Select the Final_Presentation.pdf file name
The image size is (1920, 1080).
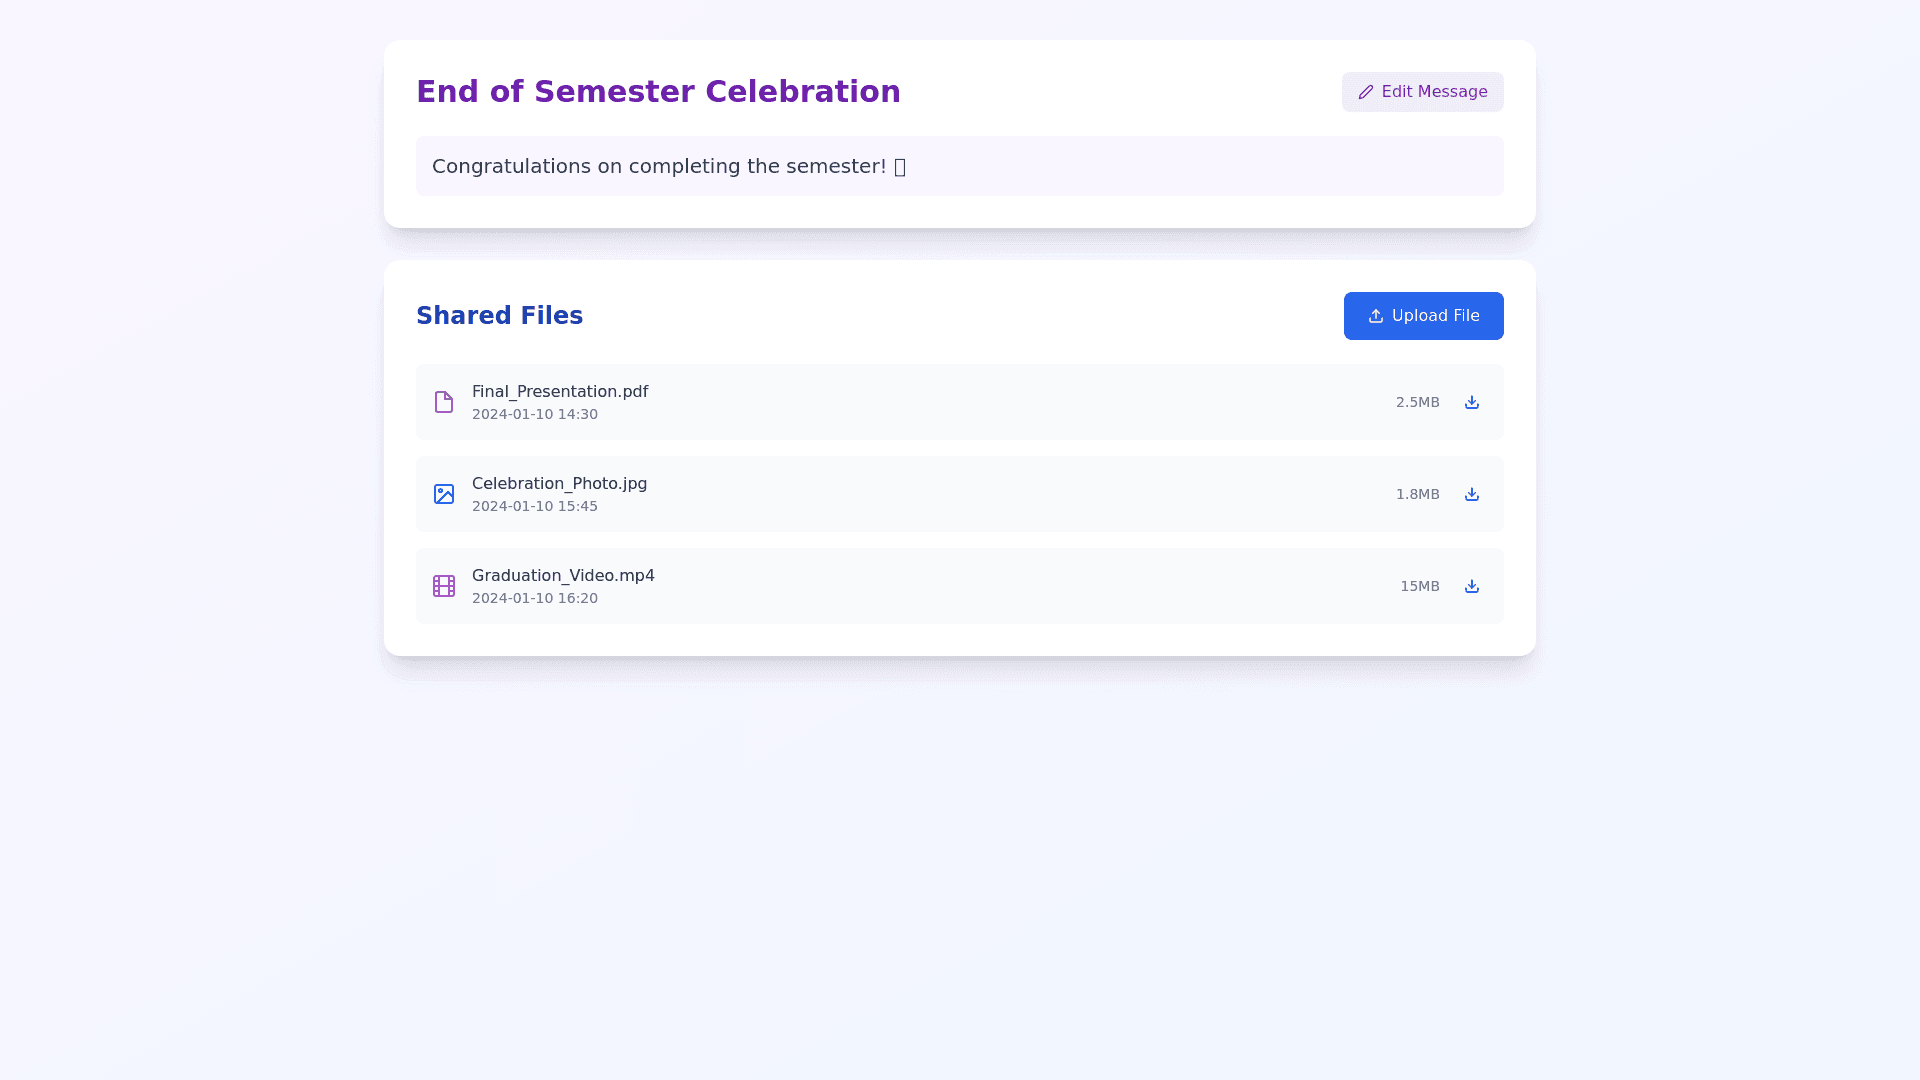coord(560,392)
